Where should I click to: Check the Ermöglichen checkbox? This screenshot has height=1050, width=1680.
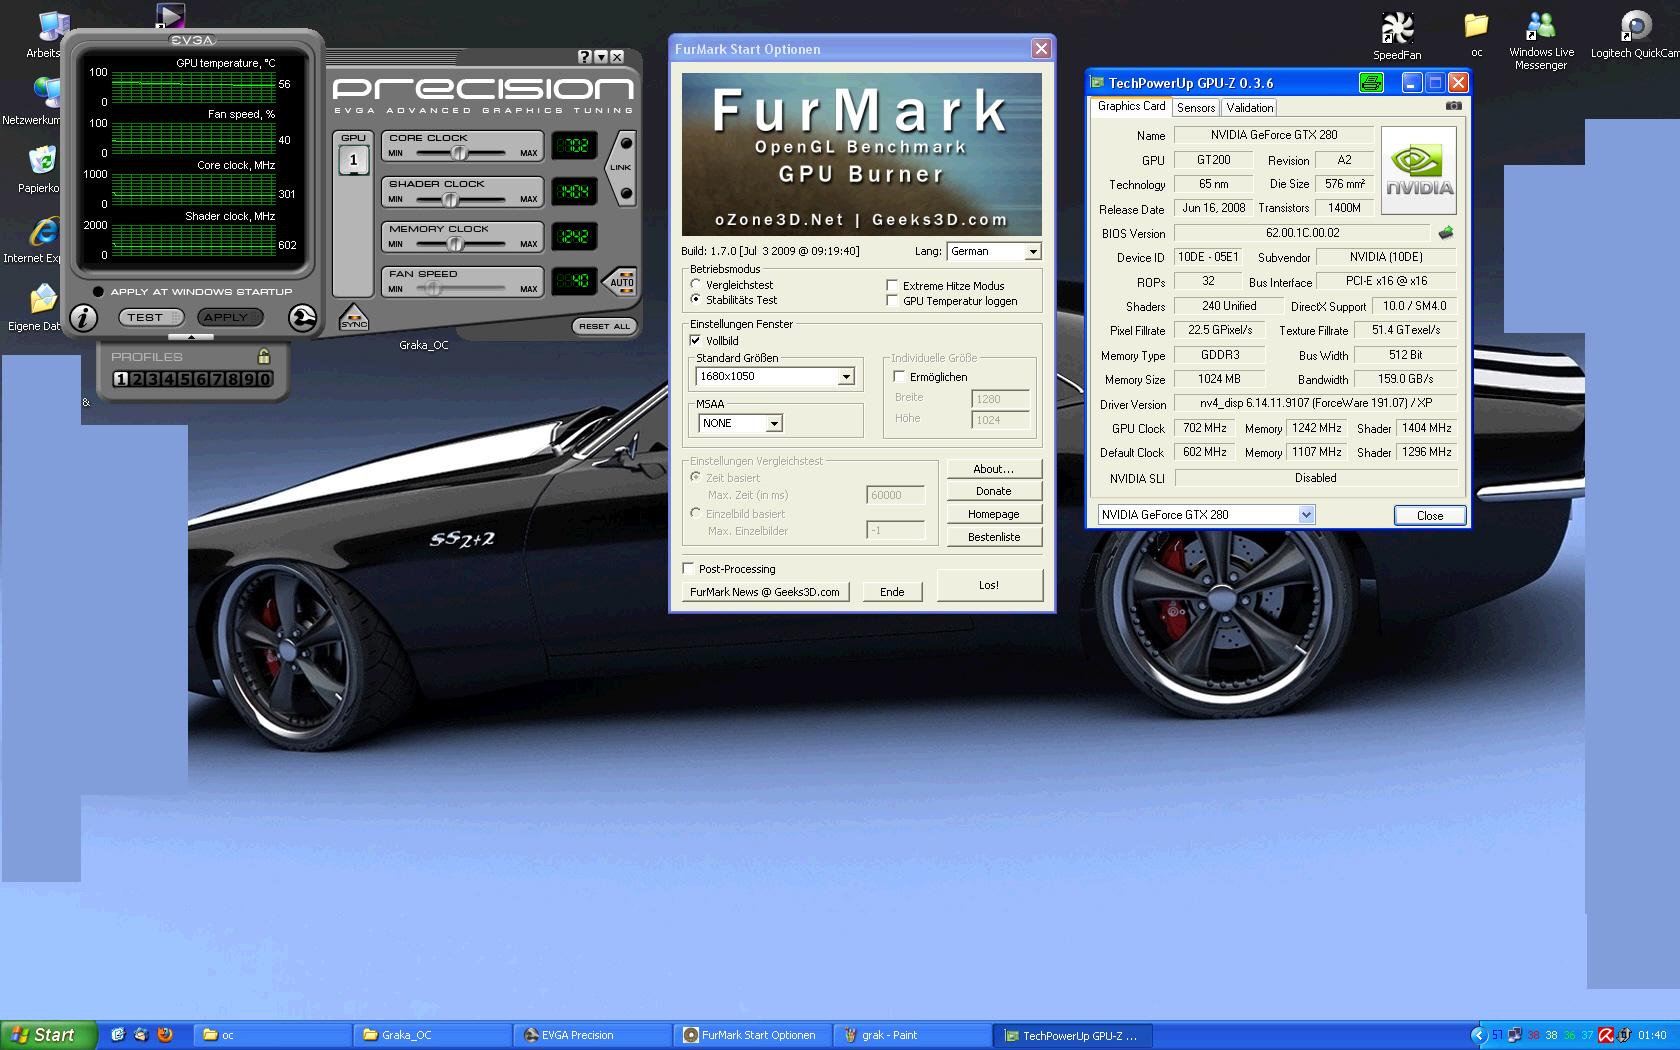899,377
